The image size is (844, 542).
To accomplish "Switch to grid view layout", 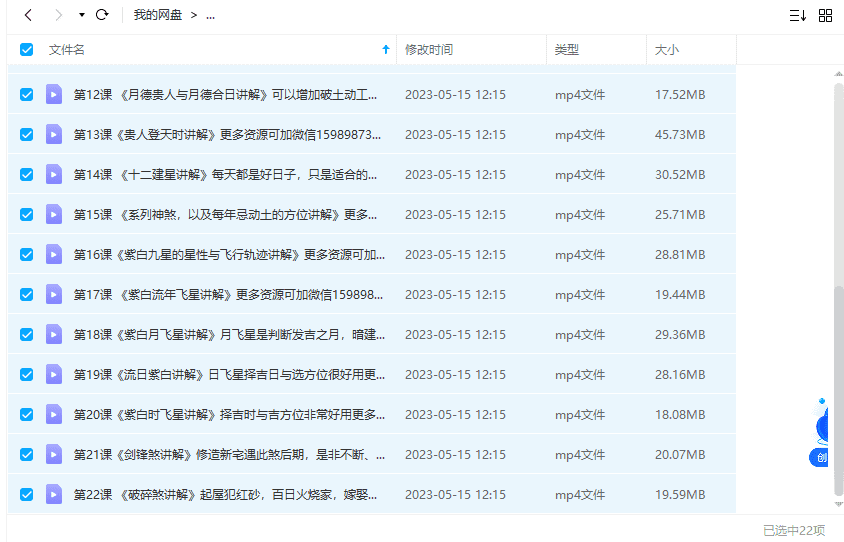I will coord(825,15).
